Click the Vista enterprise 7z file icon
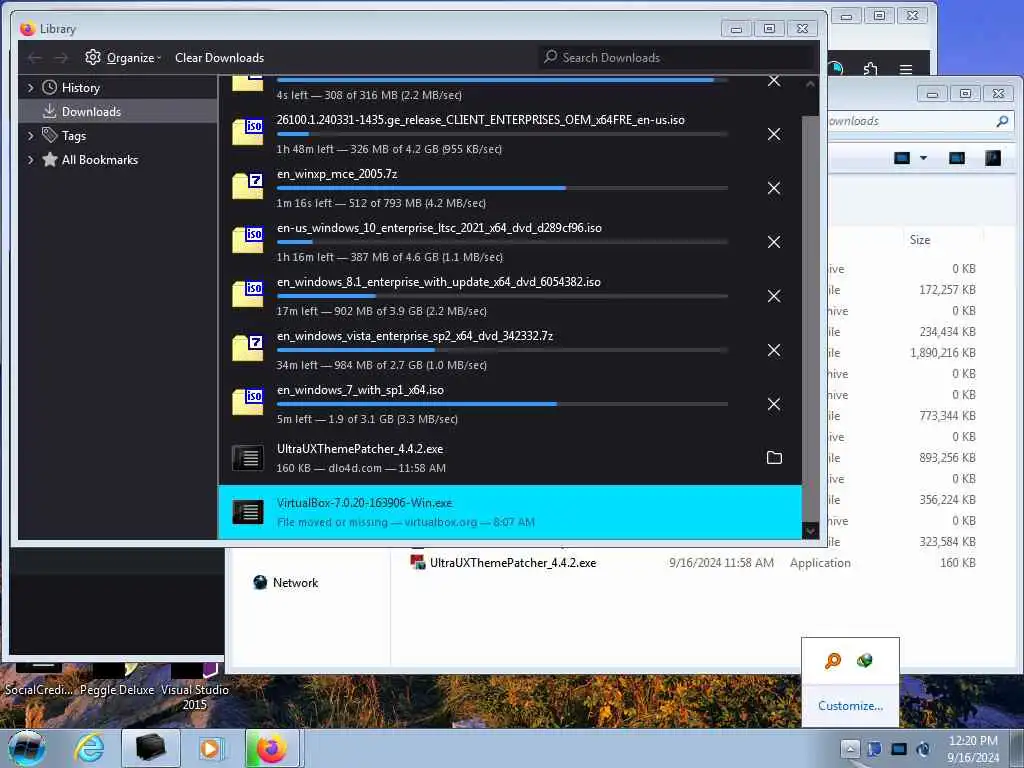This screenshot has width=1024, height=768. pos(248,349)
